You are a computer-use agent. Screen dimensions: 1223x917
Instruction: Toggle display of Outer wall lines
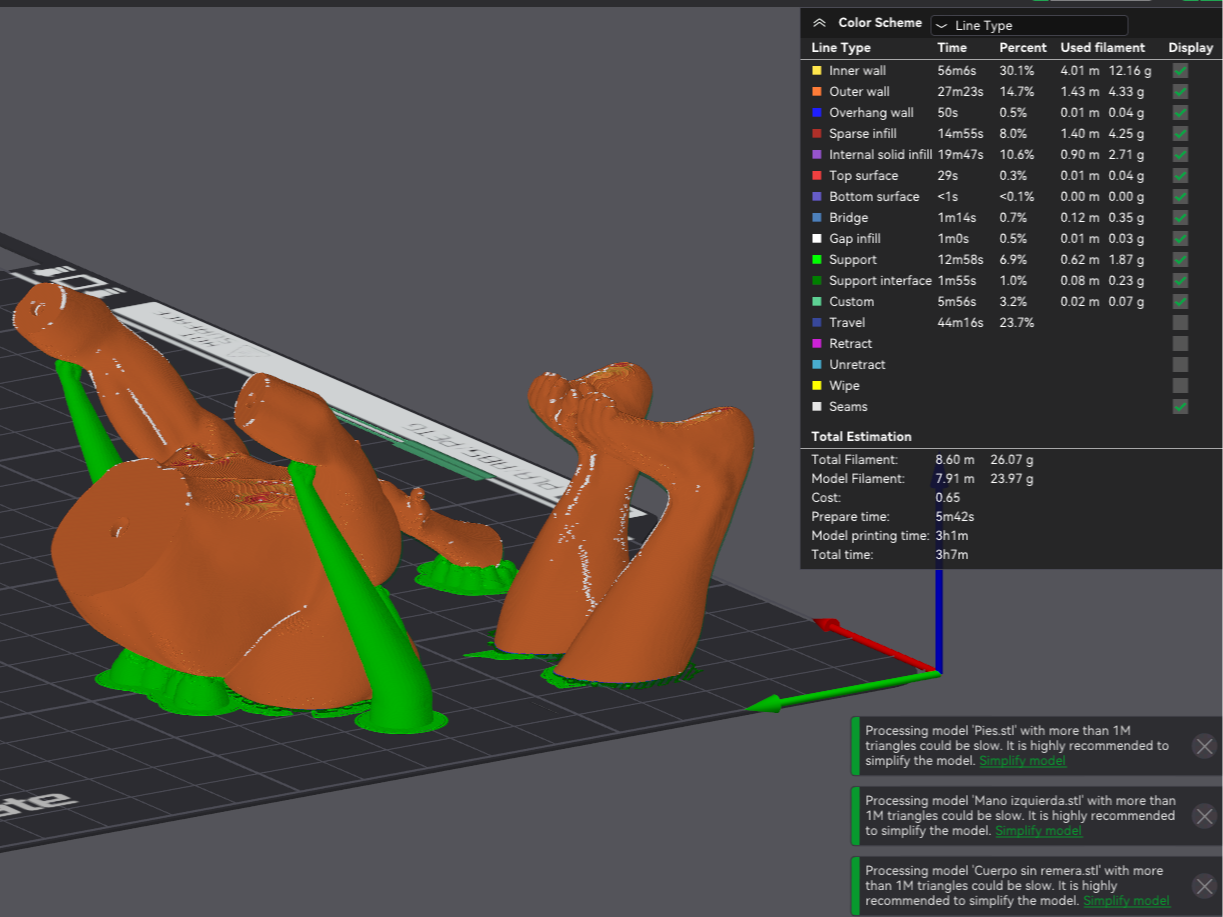coord(1181,91)
